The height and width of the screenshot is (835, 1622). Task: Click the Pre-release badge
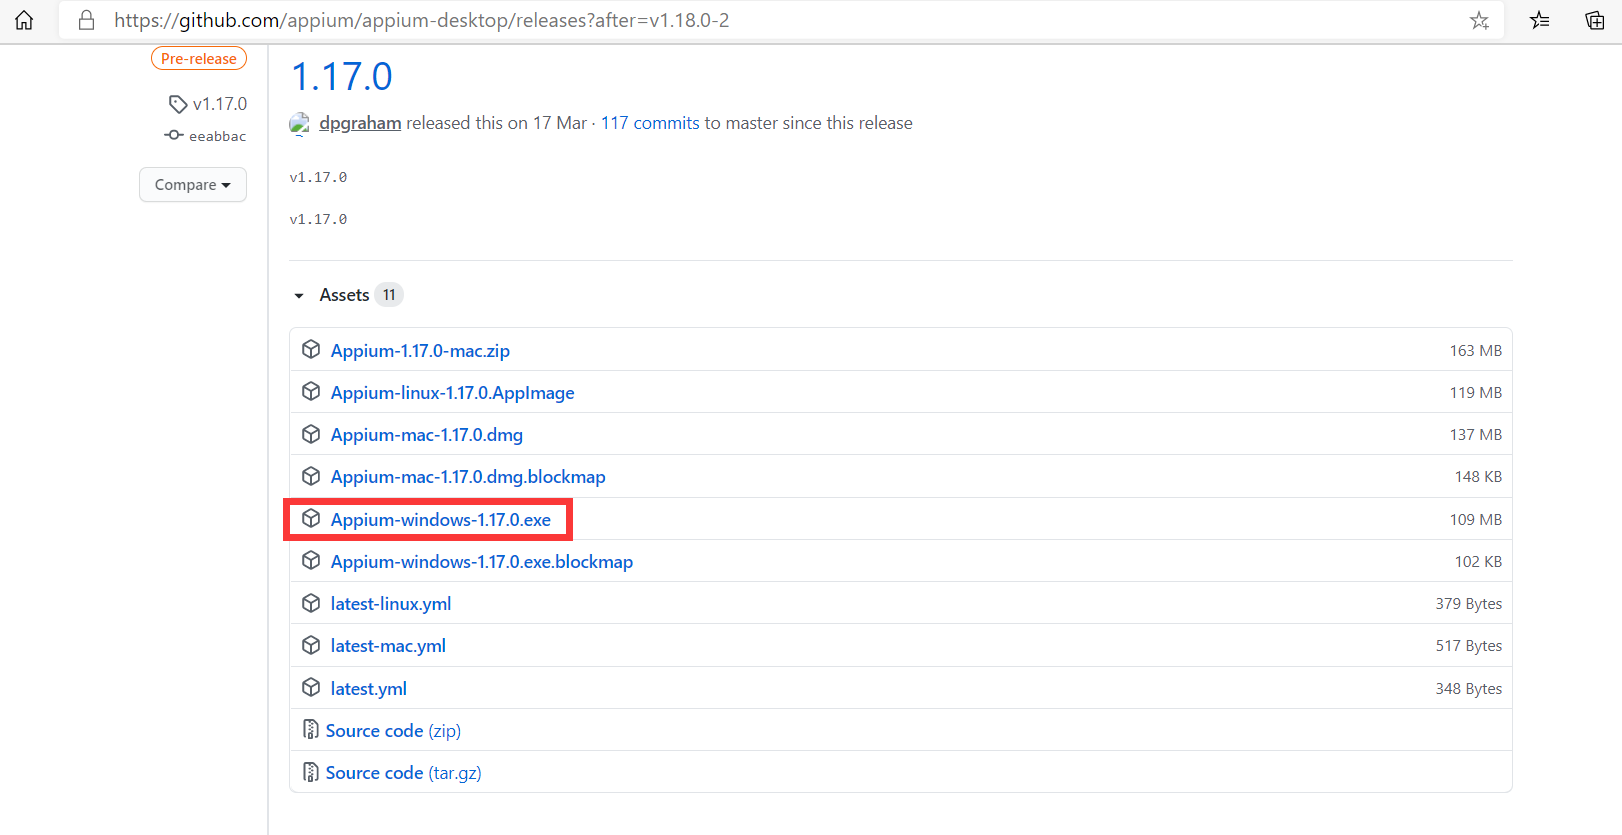click(199, 59)
